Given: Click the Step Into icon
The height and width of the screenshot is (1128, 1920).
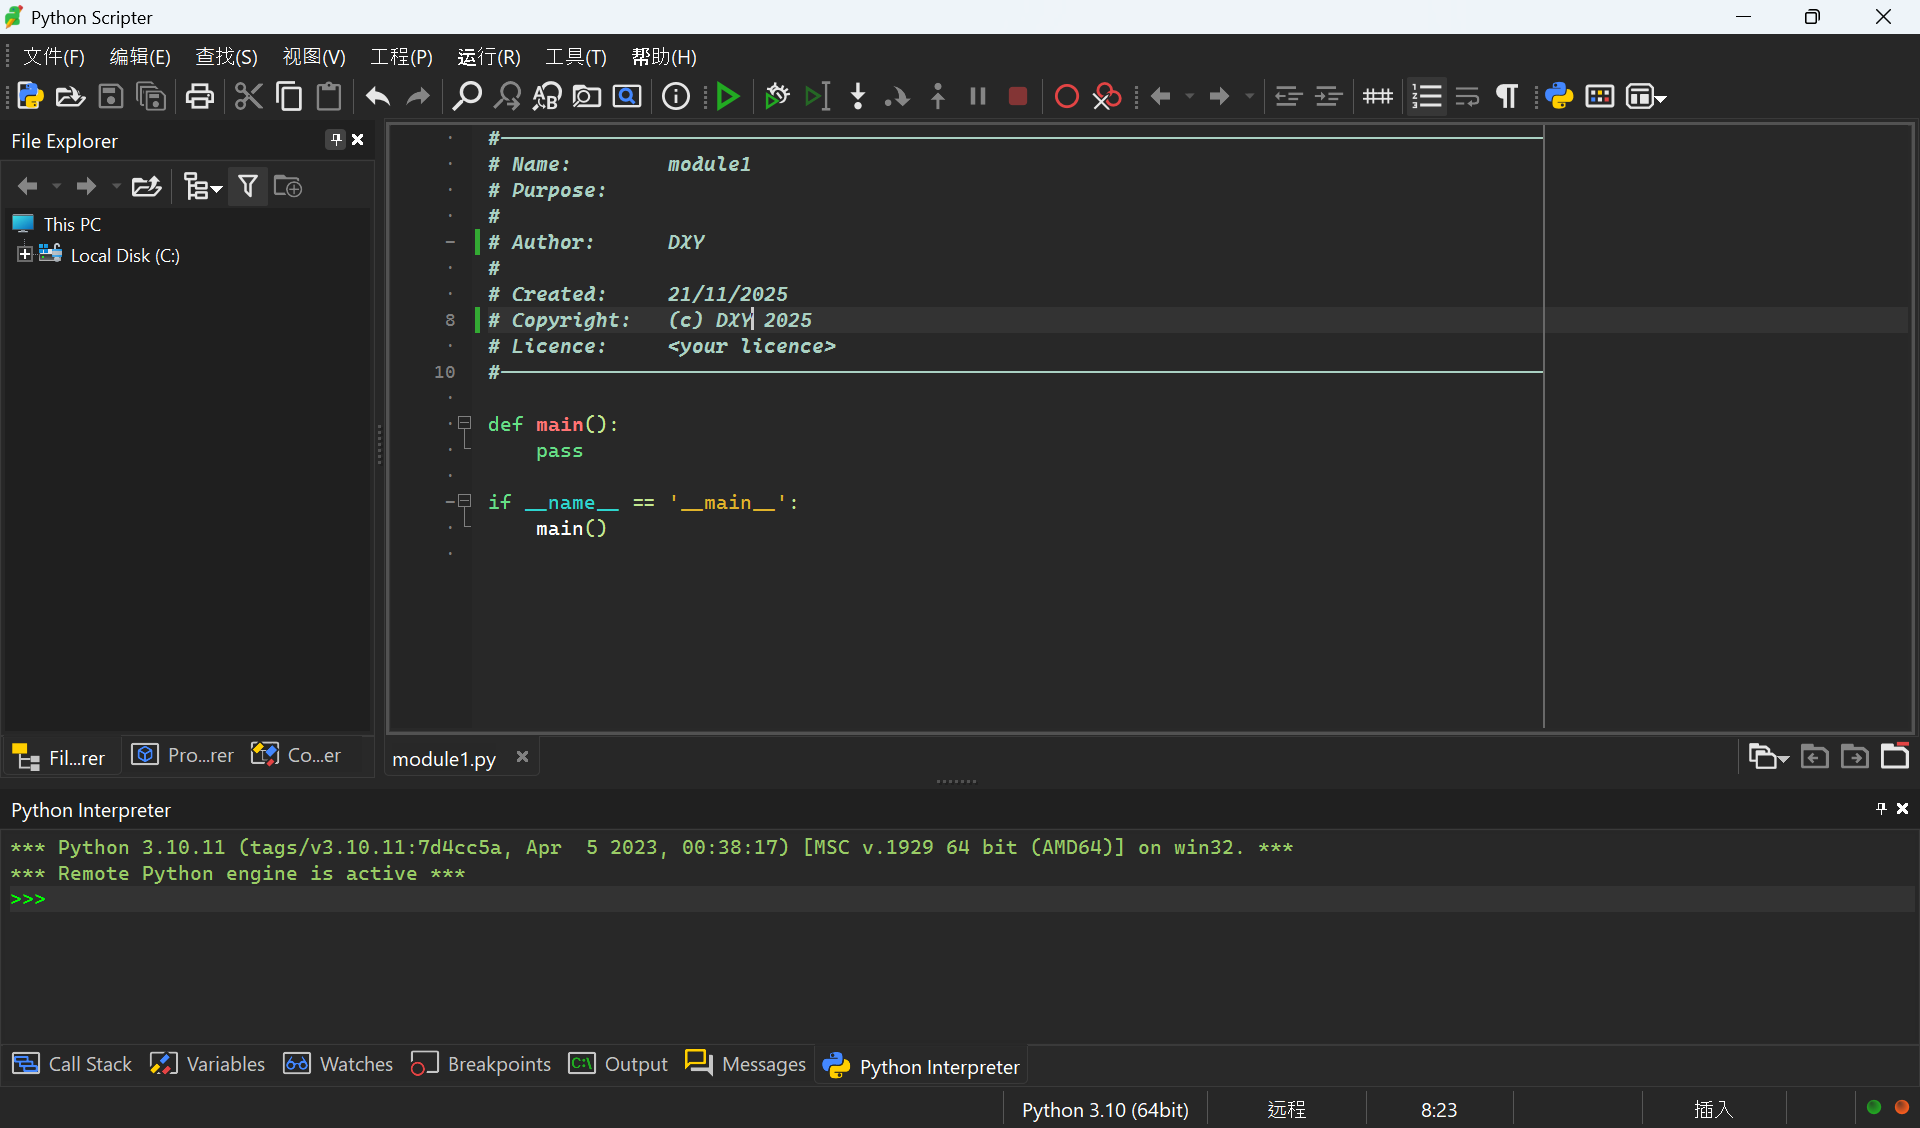Looking at the screenshot, I should 857,97.
